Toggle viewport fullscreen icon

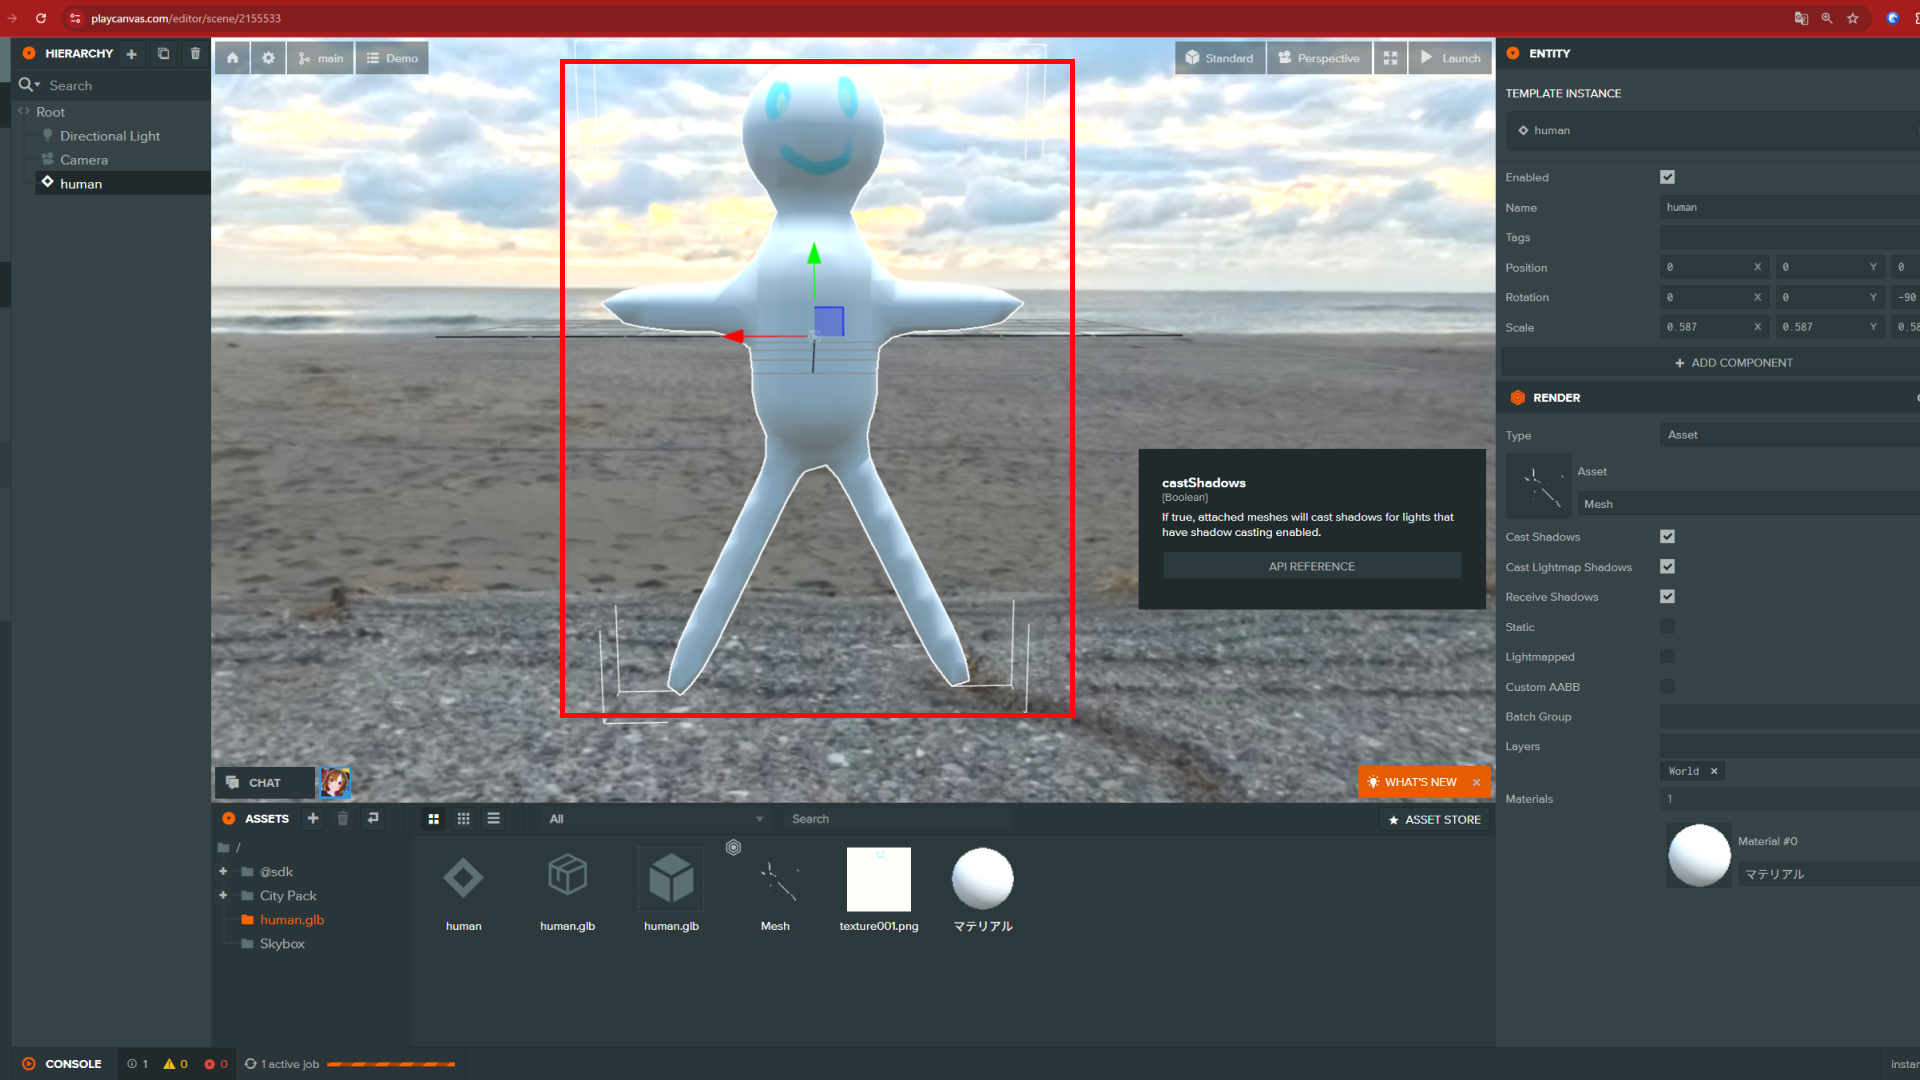pos(1390,58)
